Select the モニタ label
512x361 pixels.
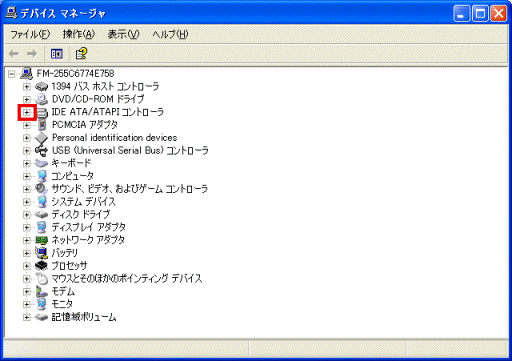coord(62,304)
